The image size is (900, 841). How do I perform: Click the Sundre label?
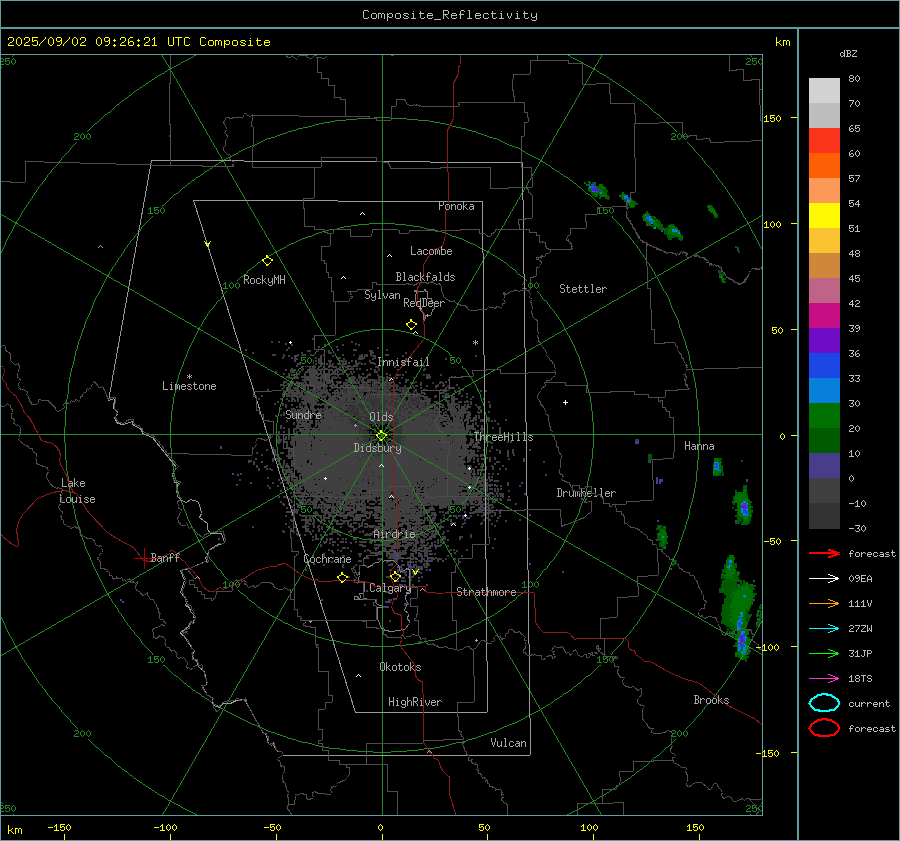pos(303,414)
